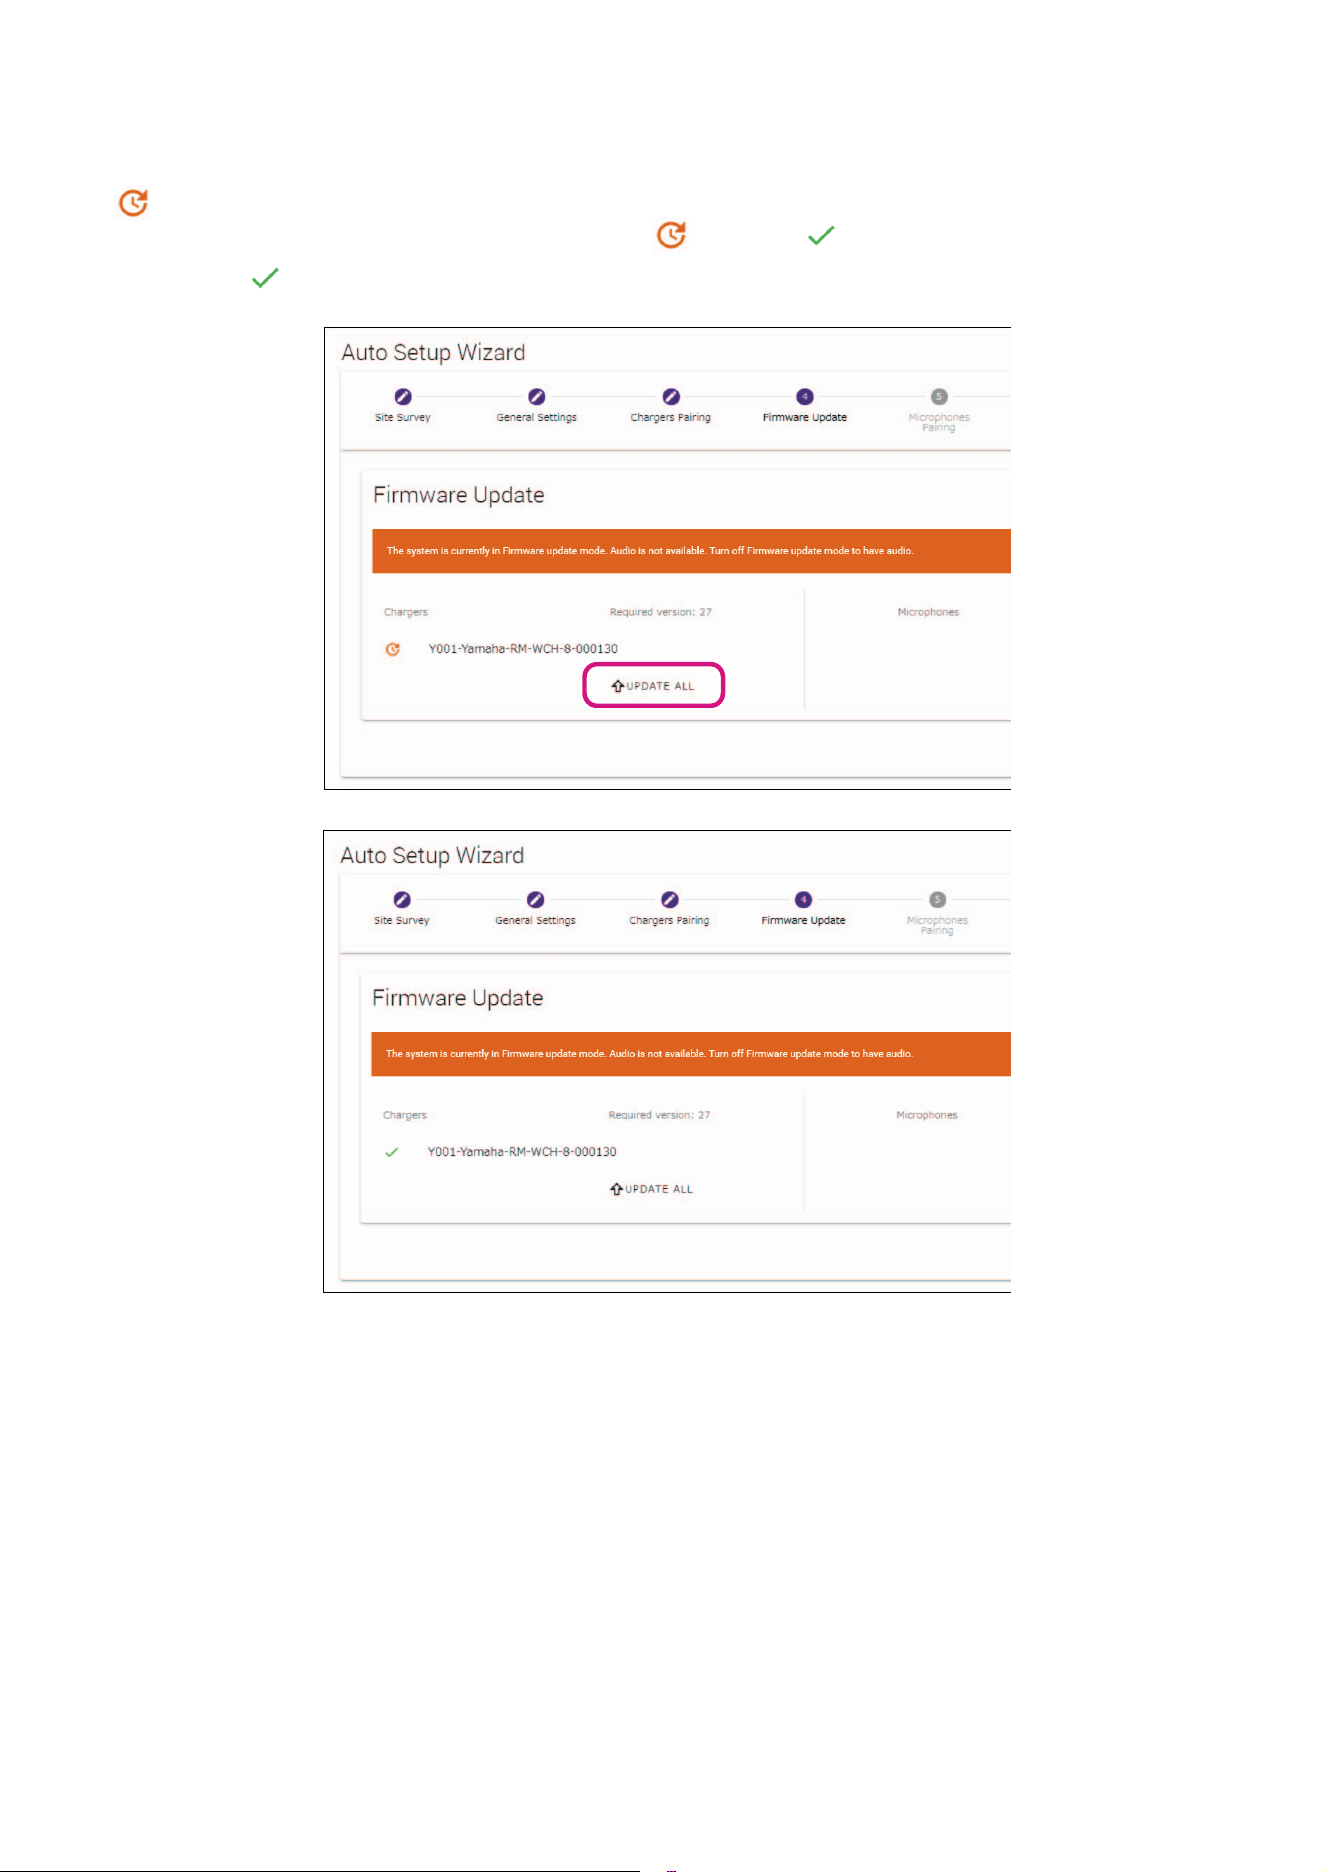Click the large orange update icon at page top left
Screen dimensions: 1323x1872
134,203
